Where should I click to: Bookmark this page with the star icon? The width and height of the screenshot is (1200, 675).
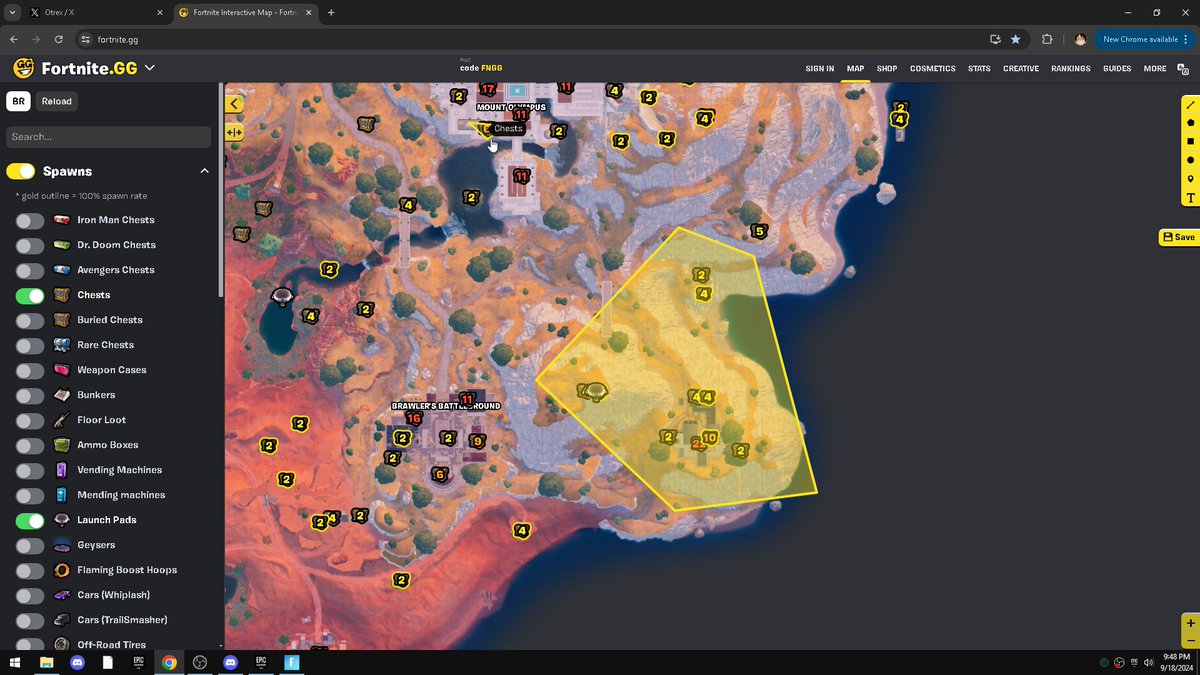click(x=1016, y=39)
